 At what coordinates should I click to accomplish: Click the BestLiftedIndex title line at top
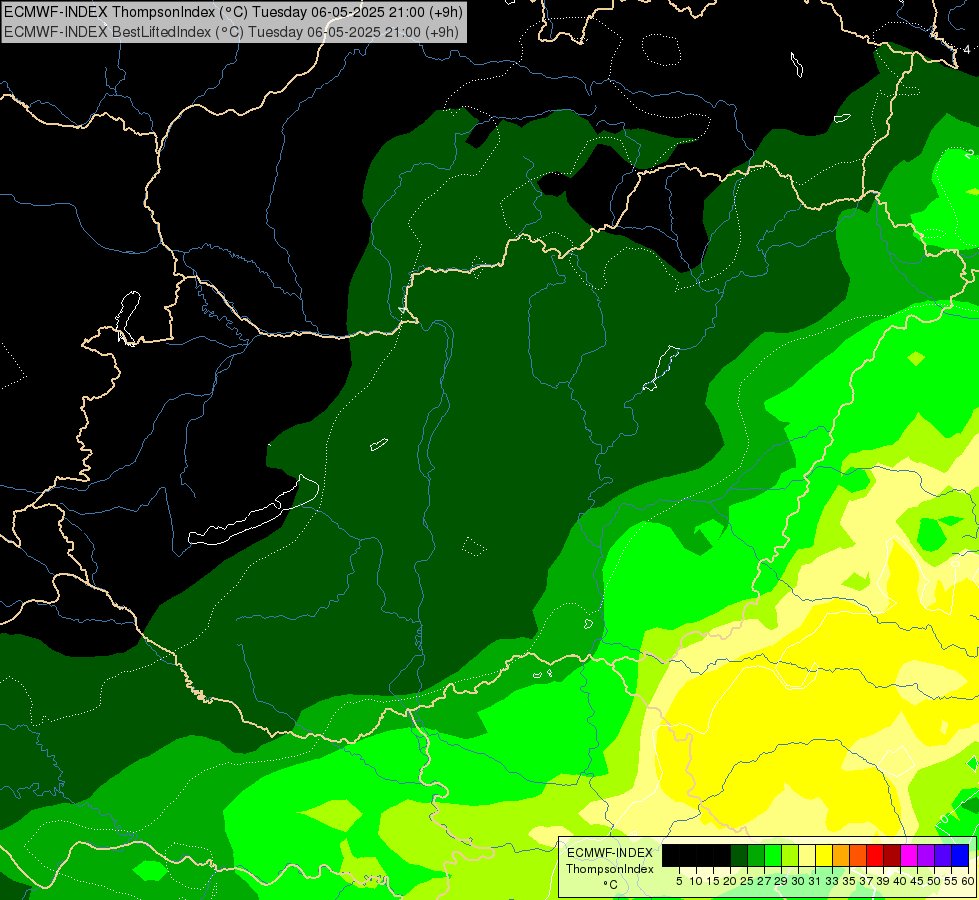click(232, 32)
